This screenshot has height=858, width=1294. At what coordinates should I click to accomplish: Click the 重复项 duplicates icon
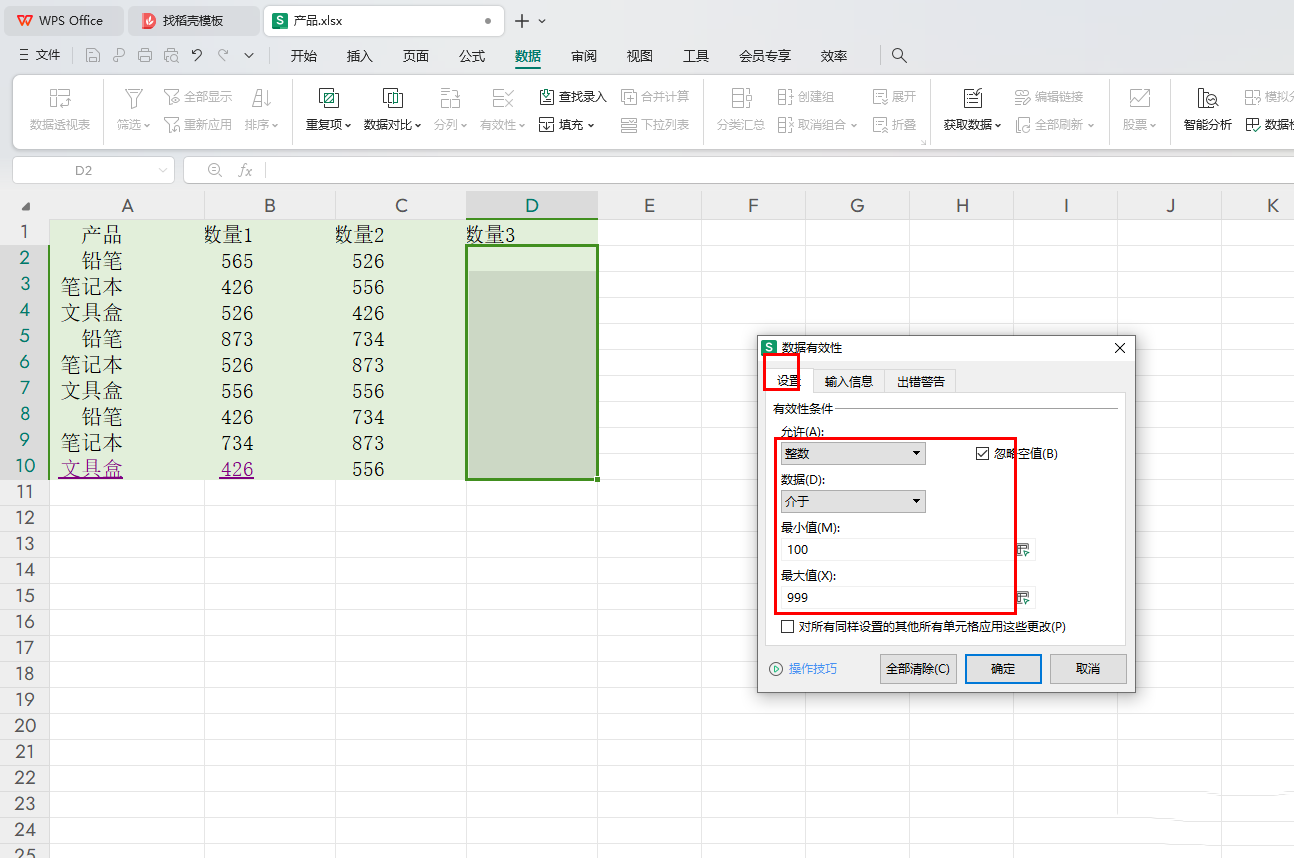tap(328, 98)
